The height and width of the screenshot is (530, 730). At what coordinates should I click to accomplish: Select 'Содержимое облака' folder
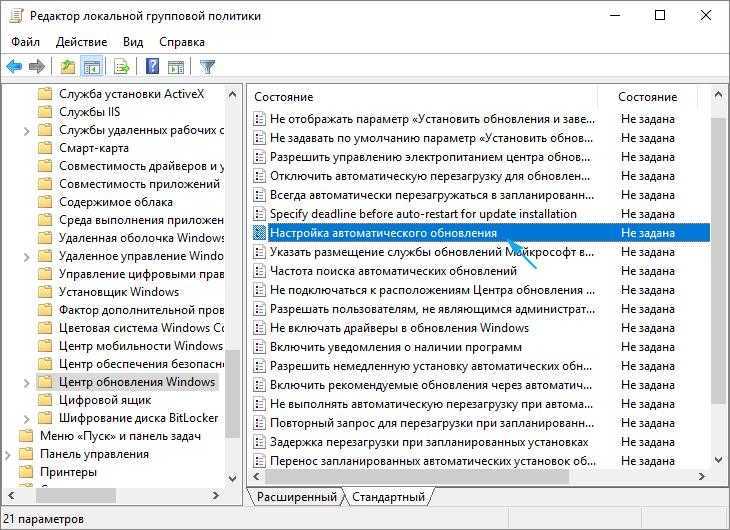(x=115, y=202)
